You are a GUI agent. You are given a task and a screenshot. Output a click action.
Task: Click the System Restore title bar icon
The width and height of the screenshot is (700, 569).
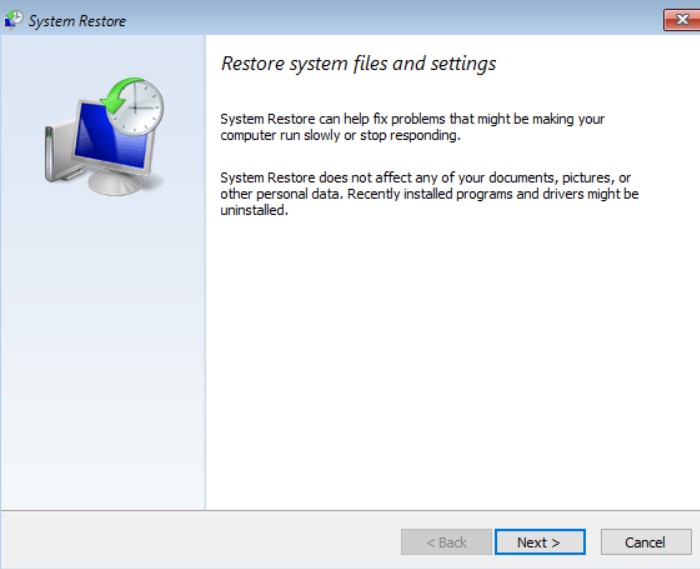[14, 20]
